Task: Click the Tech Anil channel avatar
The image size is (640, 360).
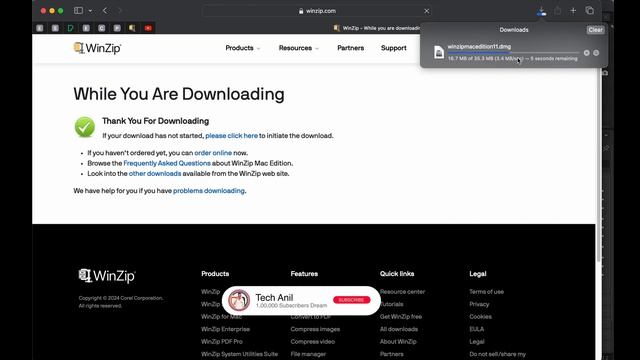Action: tap(239, 300)
